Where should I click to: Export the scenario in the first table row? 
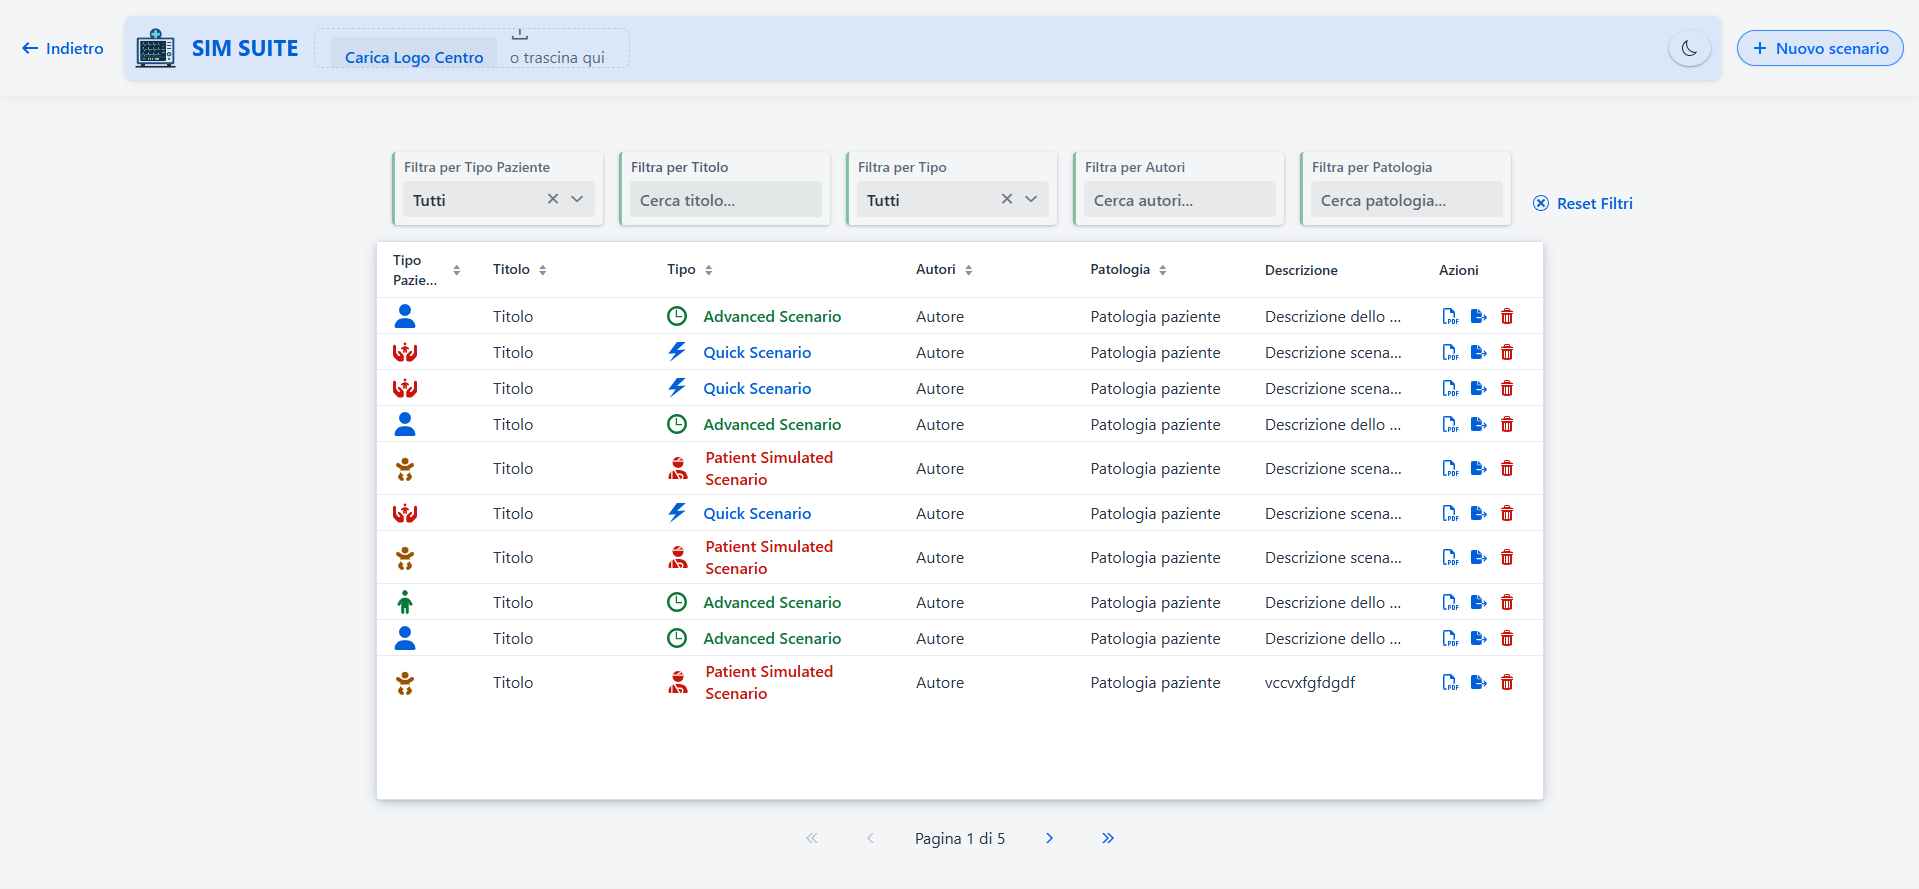pyautogui.click(x=1479, y=316)
